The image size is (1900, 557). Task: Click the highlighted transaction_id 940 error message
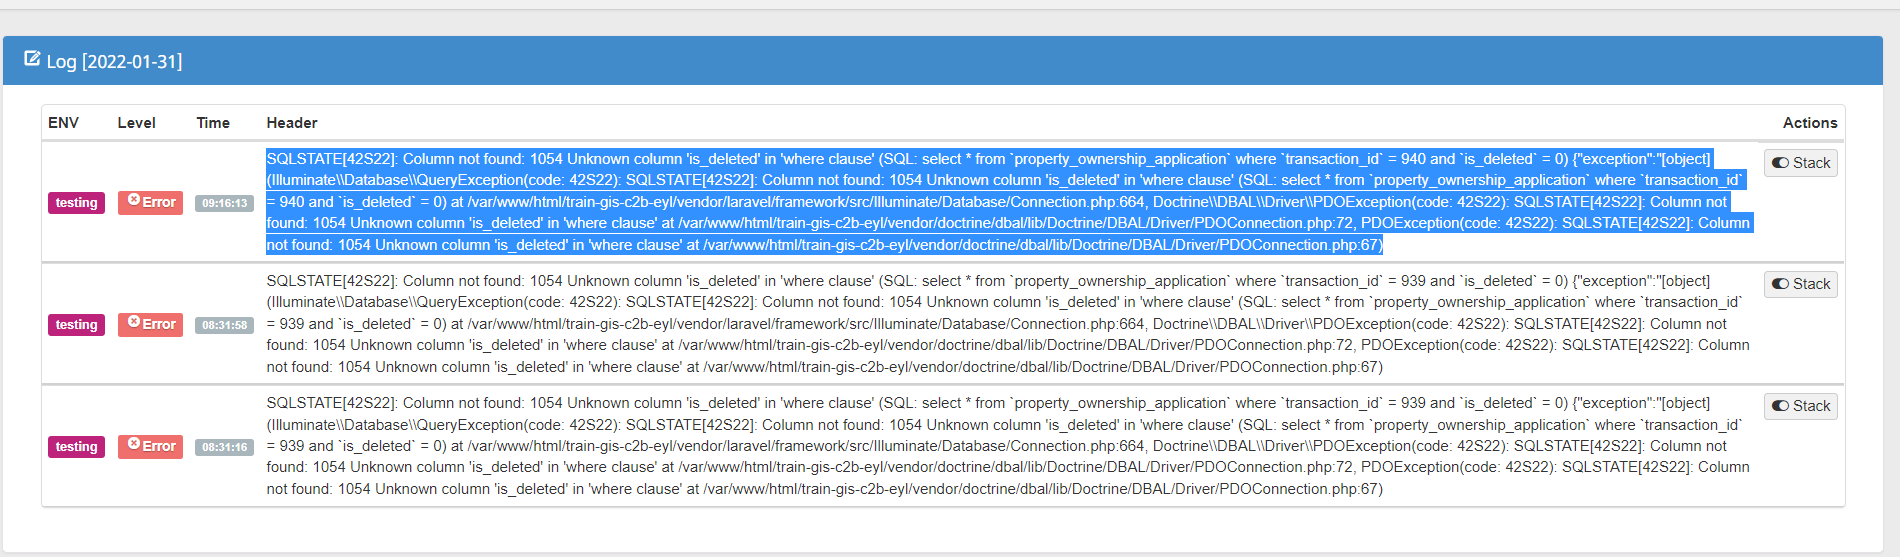(x=1008, y=202)
